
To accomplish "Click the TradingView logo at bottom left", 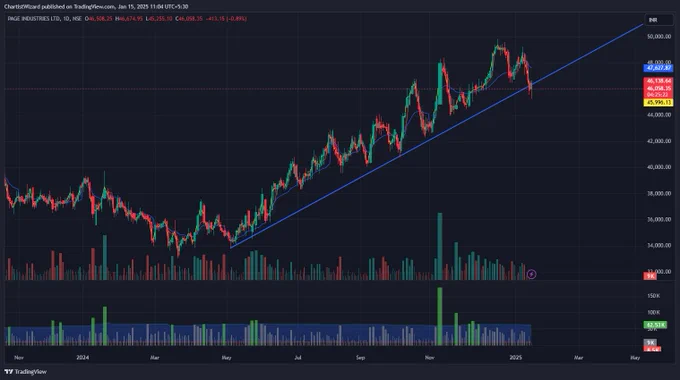I will pos(25,372).
